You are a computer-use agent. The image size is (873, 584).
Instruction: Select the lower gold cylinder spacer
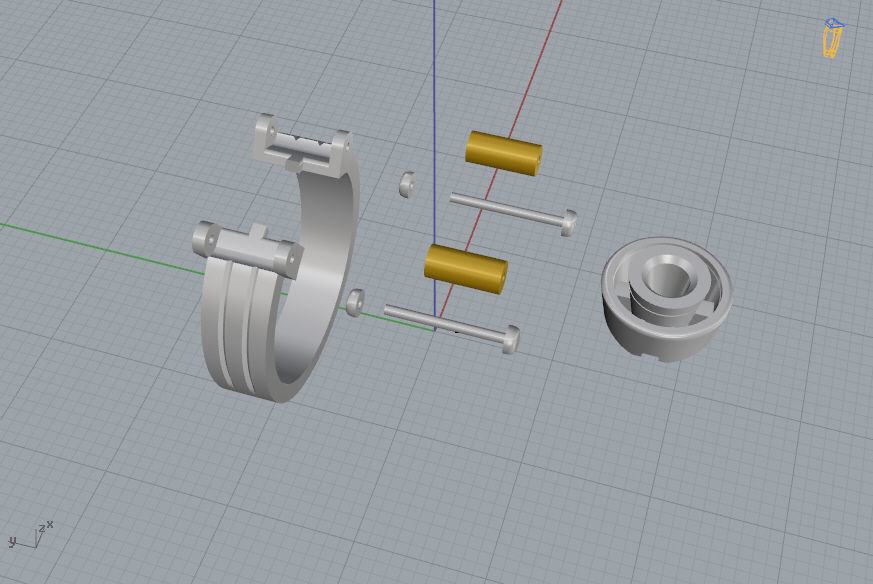[x=465, y=268]
